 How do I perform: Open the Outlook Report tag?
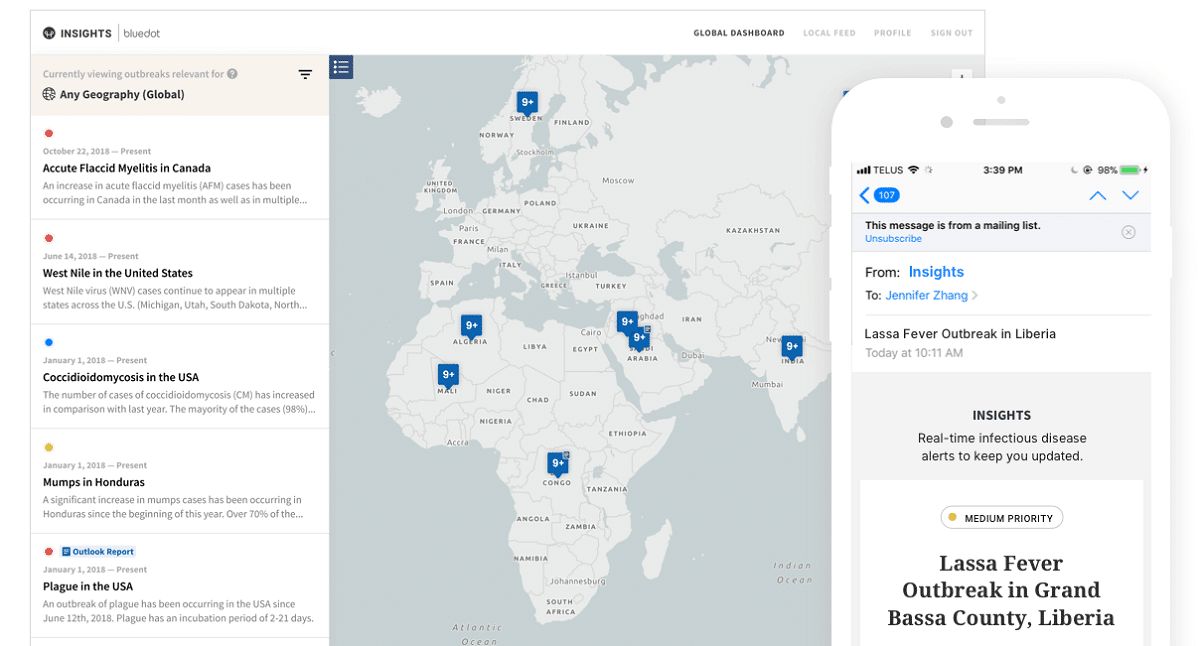pos(98,551)
